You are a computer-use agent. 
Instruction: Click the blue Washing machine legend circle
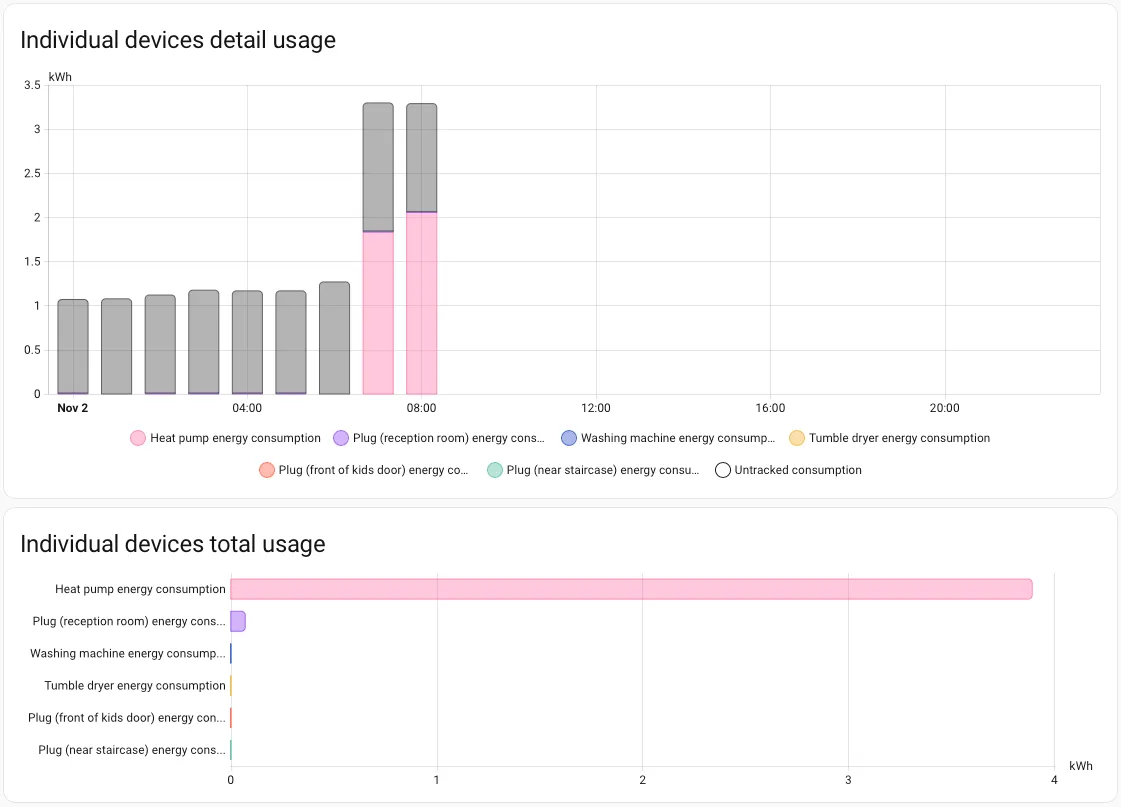pos(569,438)
